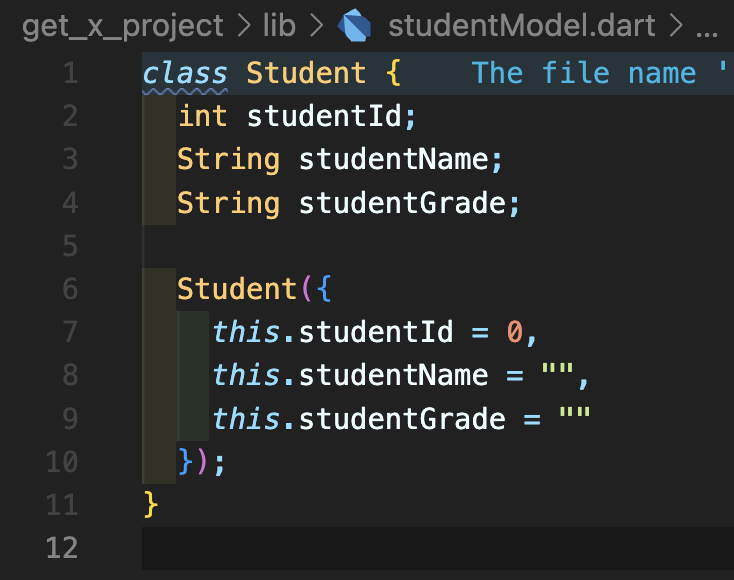This screenshot has width=734, height=580.
Task: Select the lib folder breadcrumb
Action: click(x=279, y=25)
